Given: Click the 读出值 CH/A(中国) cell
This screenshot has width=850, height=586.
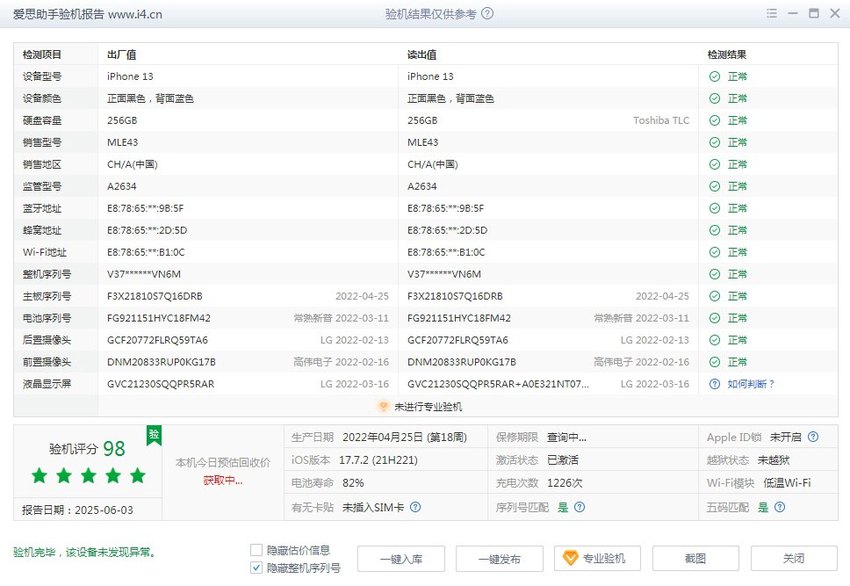Looking at the screenshot, I should [433, 164].
